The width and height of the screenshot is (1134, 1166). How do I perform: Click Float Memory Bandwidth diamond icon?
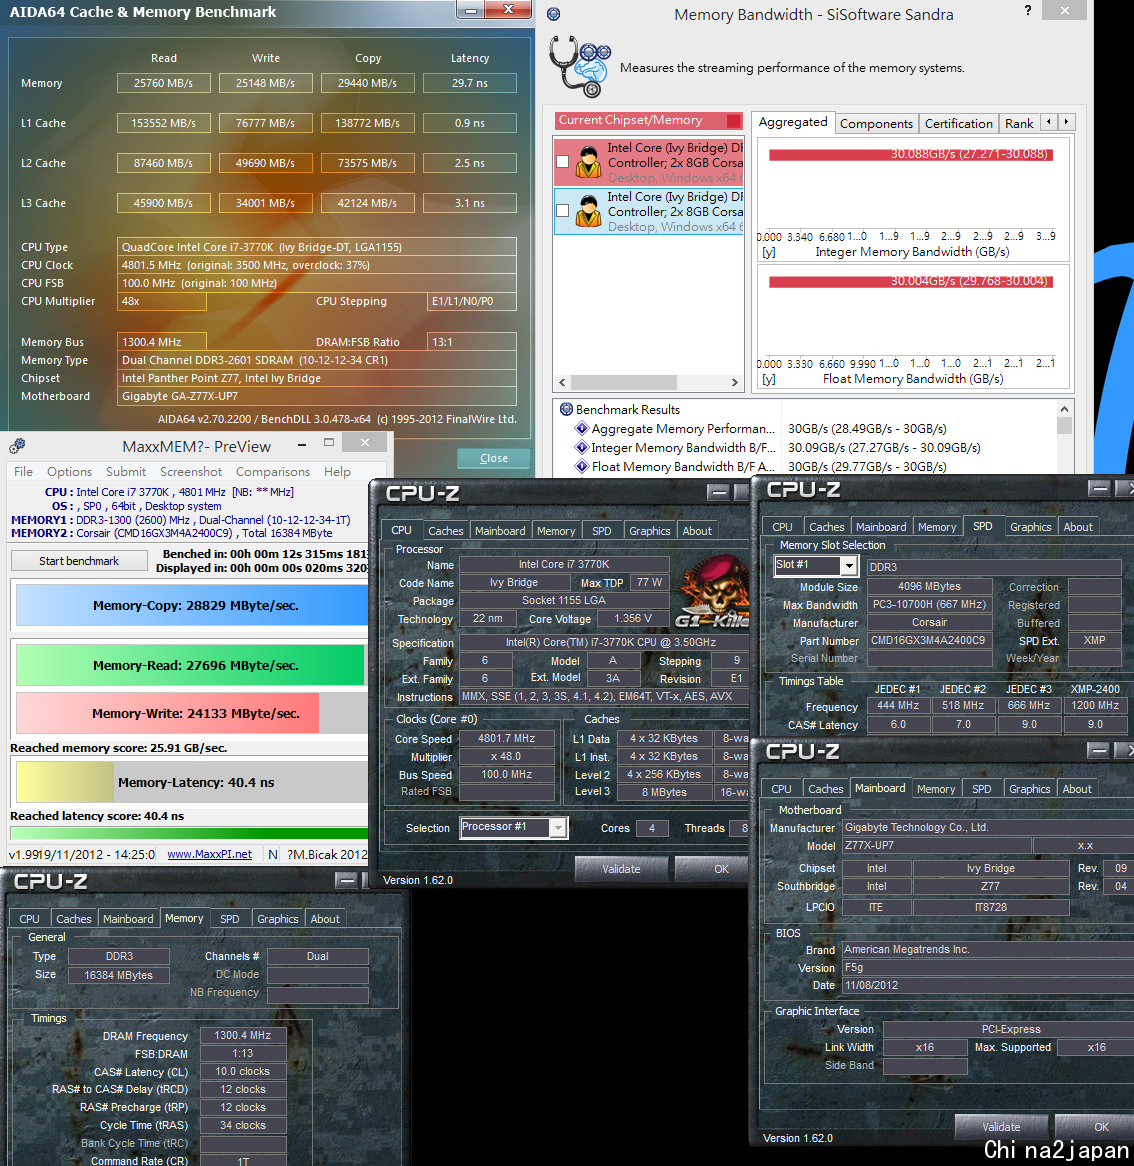[x=582, y=466]
